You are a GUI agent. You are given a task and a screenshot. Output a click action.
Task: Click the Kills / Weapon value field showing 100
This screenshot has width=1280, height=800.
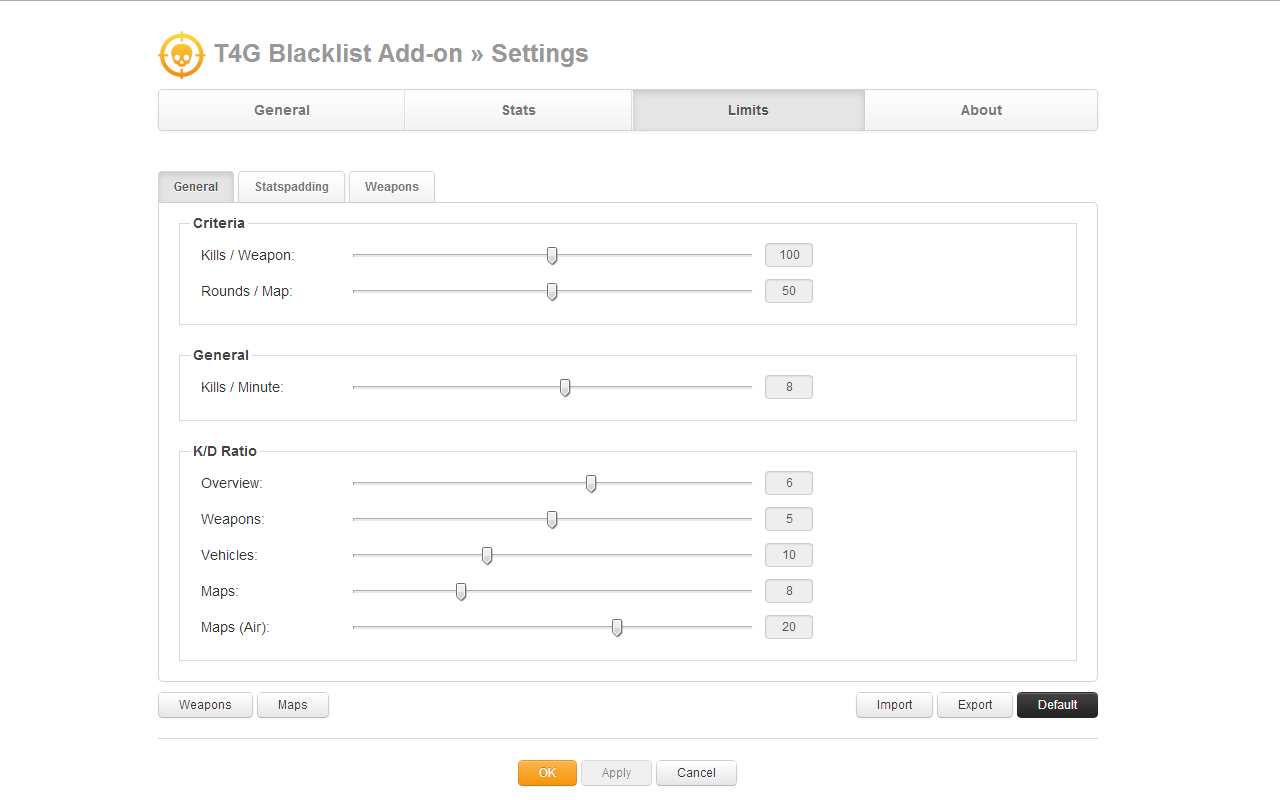click(789, 255)
